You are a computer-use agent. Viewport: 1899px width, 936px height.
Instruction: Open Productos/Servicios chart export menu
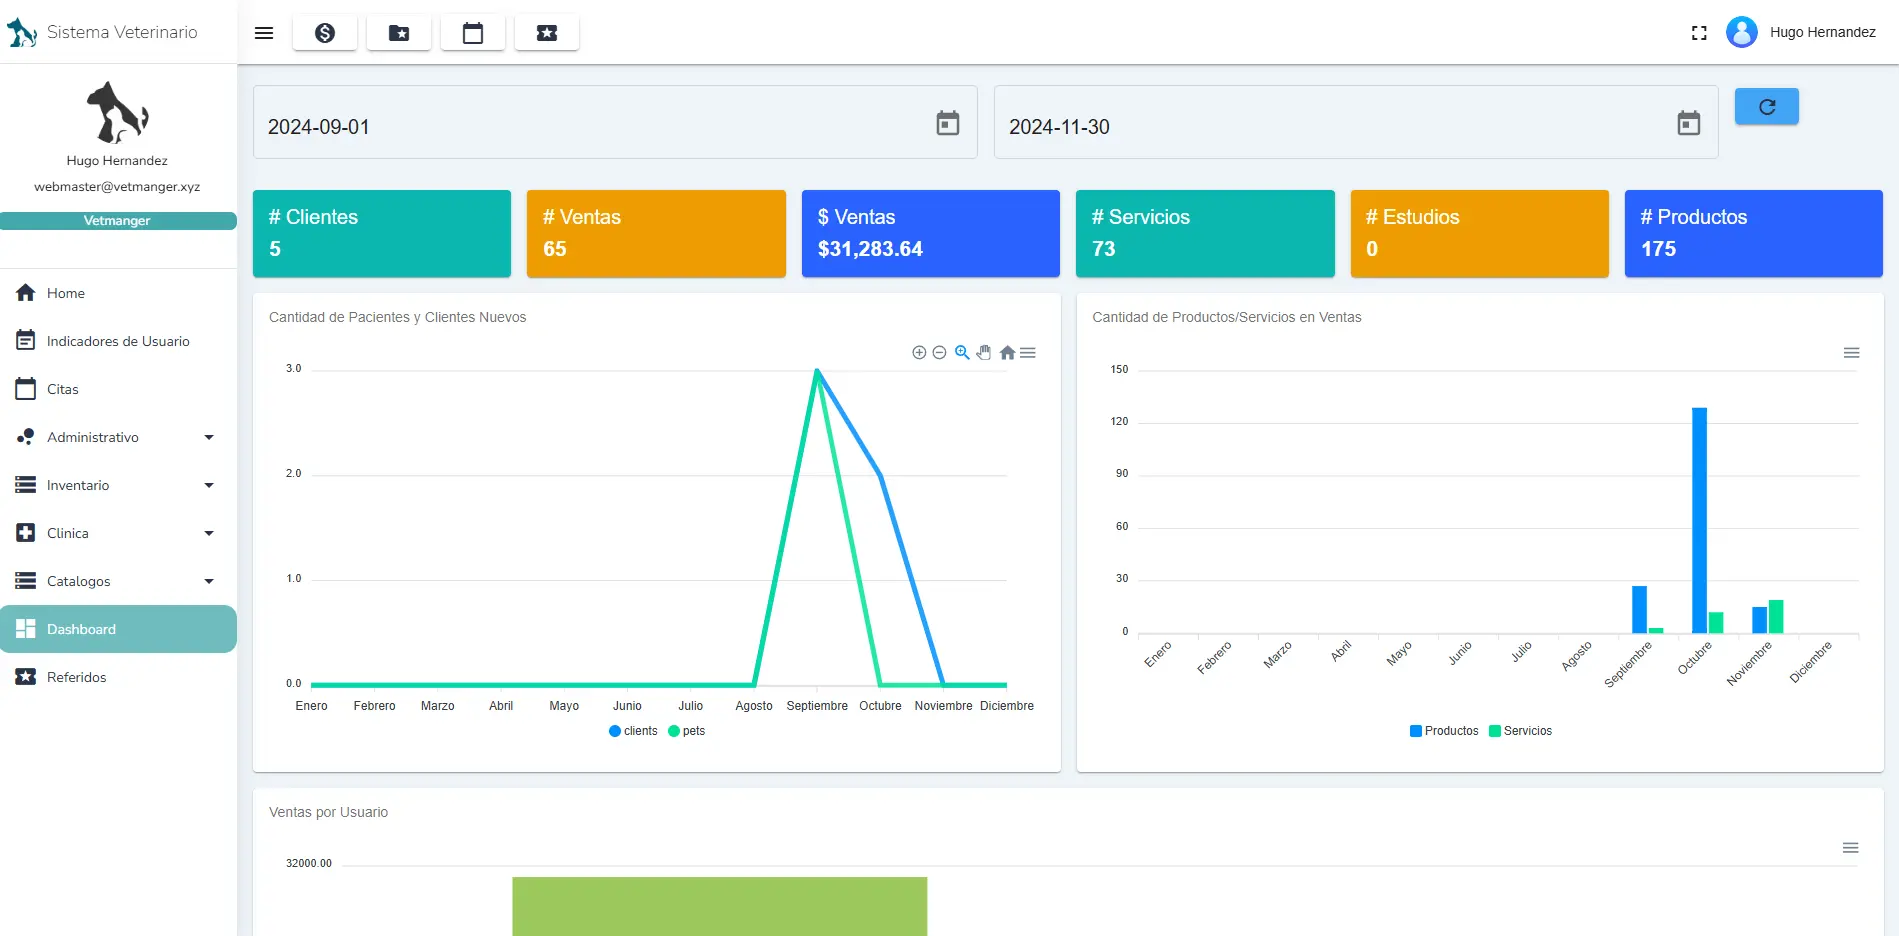coord(1851,353)
